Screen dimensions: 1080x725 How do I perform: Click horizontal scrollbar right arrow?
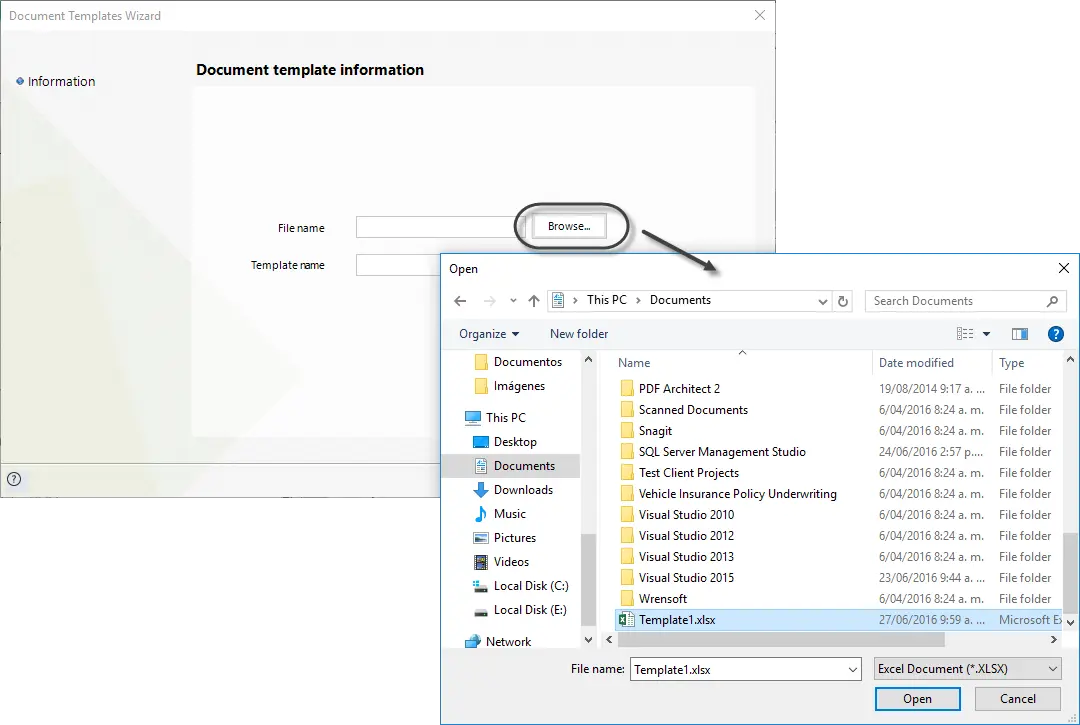1053,640
